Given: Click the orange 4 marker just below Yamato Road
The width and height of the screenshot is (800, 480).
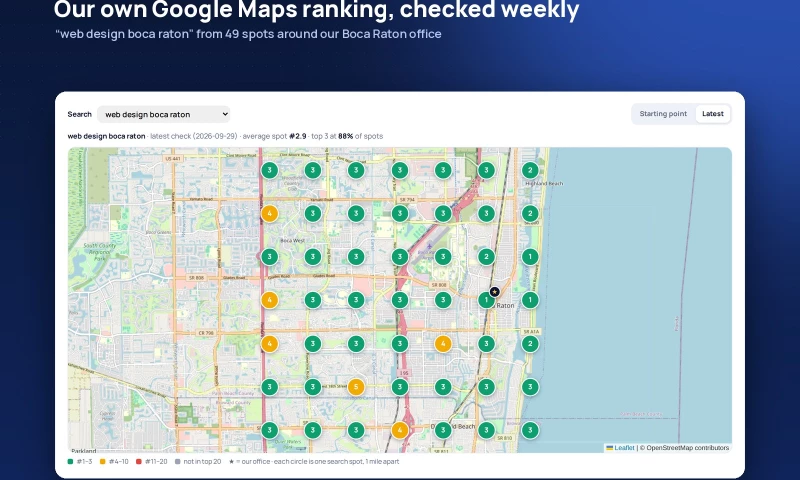Looking at the screenshot, I should (x=269, y=213).
